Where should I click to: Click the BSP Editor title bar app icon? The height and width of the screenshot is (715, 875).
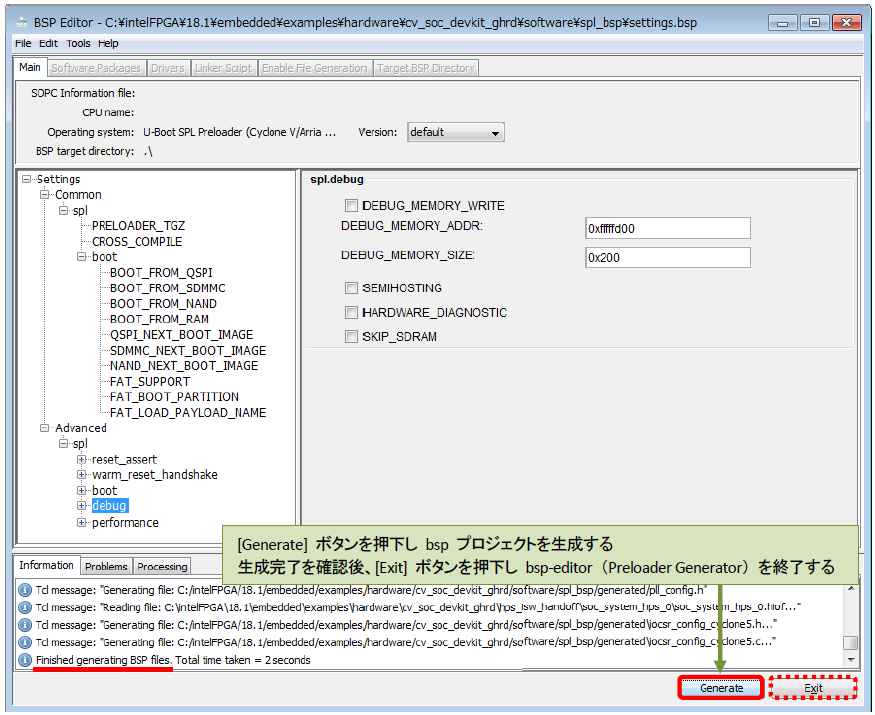[x=21, y=22]
